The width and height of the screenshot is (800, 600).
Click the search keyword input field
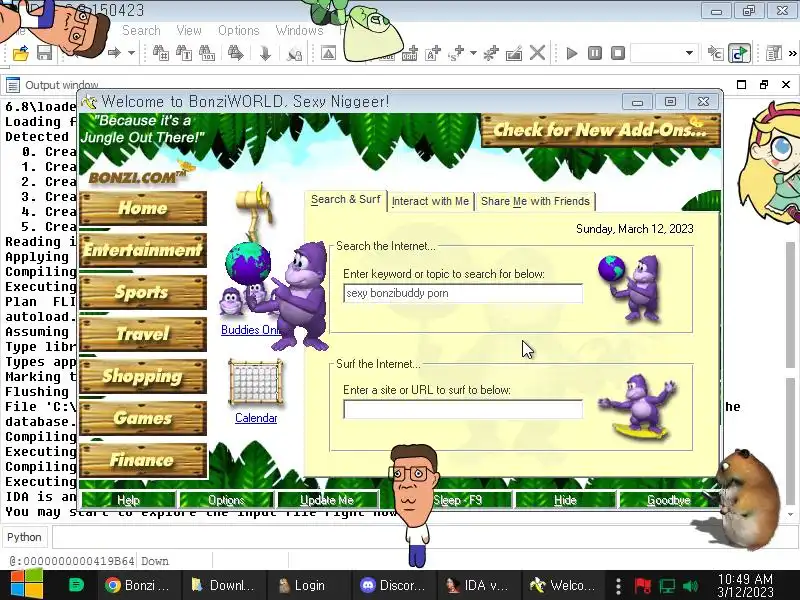point(463,293)
